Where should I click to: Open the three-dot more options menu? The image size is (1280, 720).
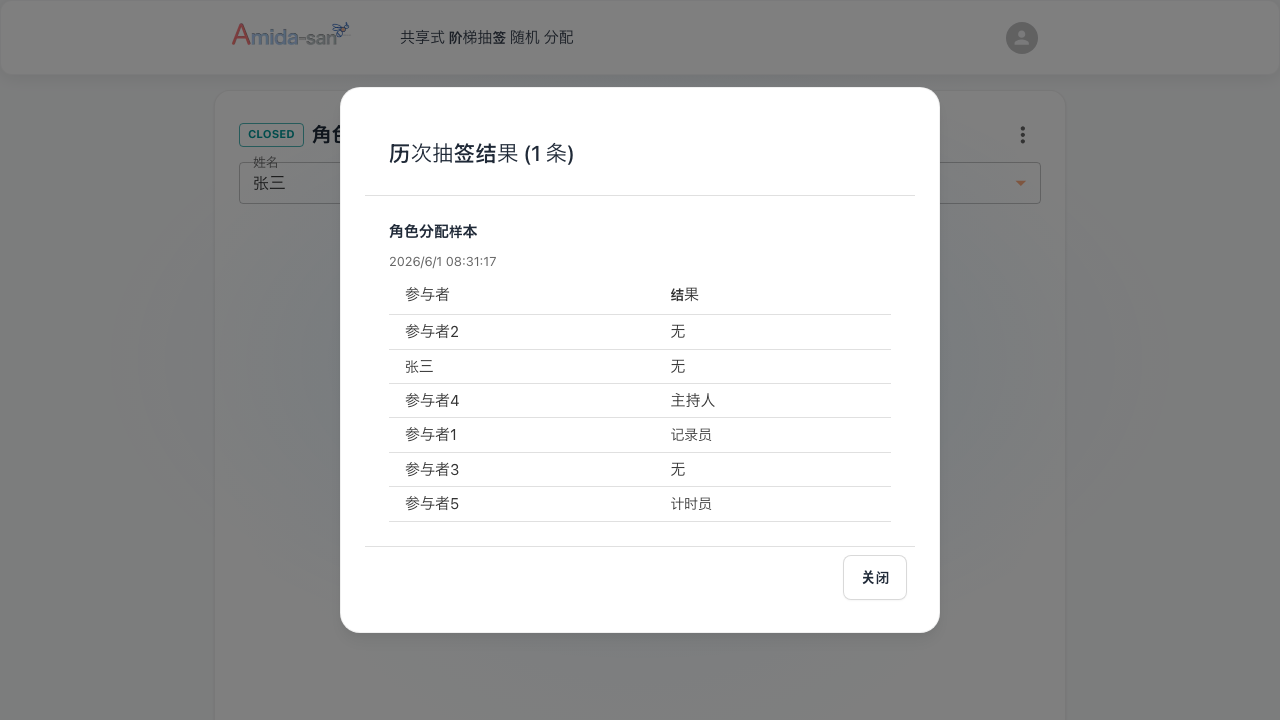coord(1022,135)
